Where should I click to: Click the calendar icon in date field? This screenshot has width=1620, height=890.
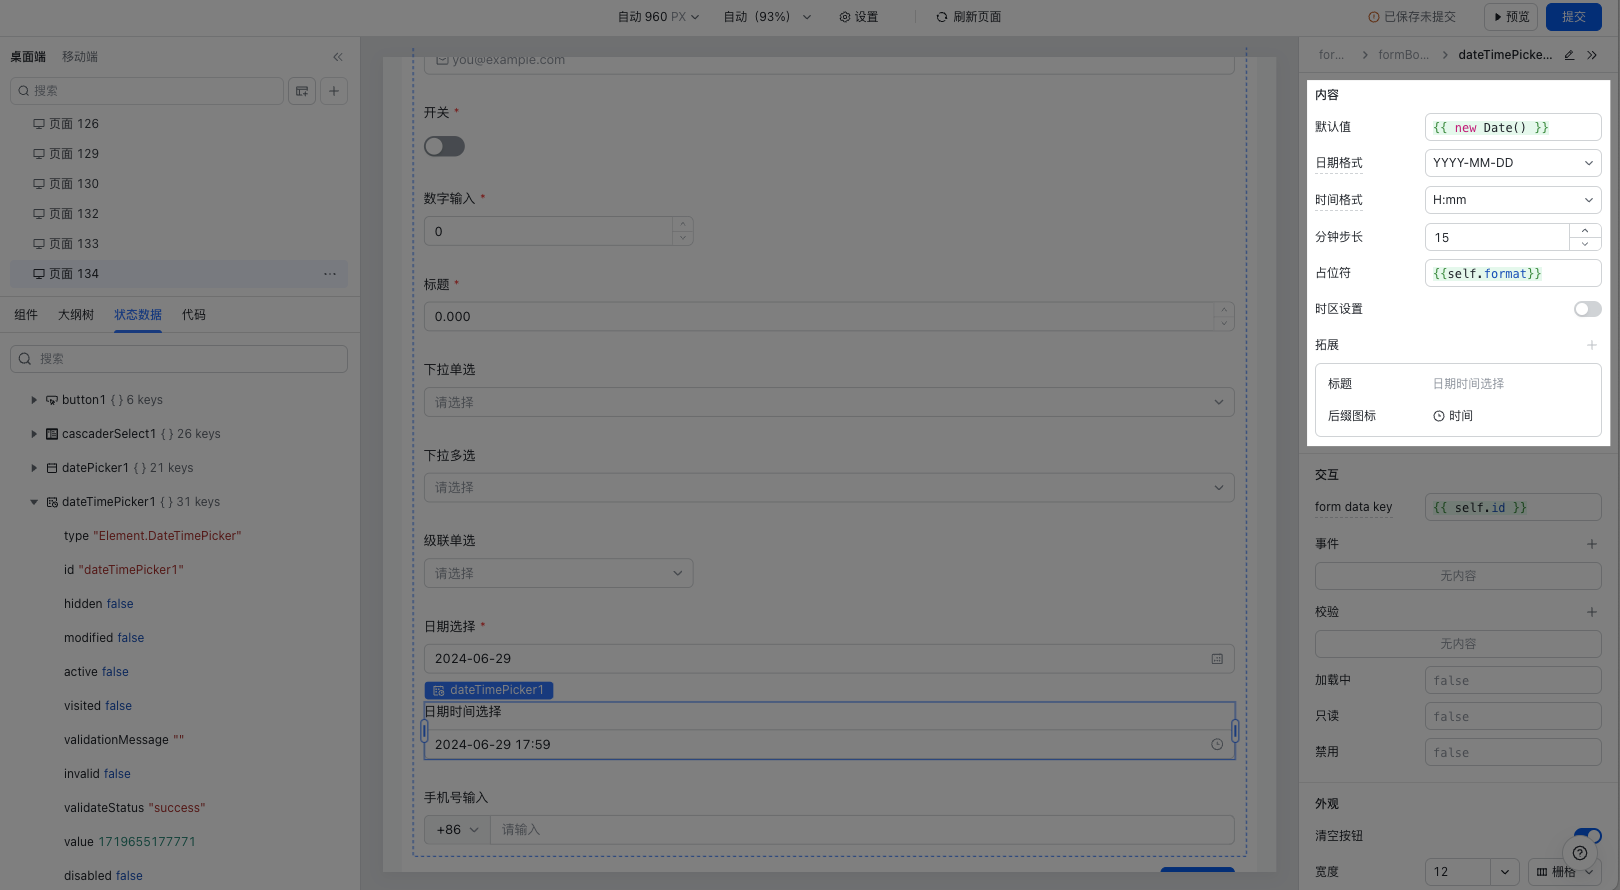coord(1217,659)
